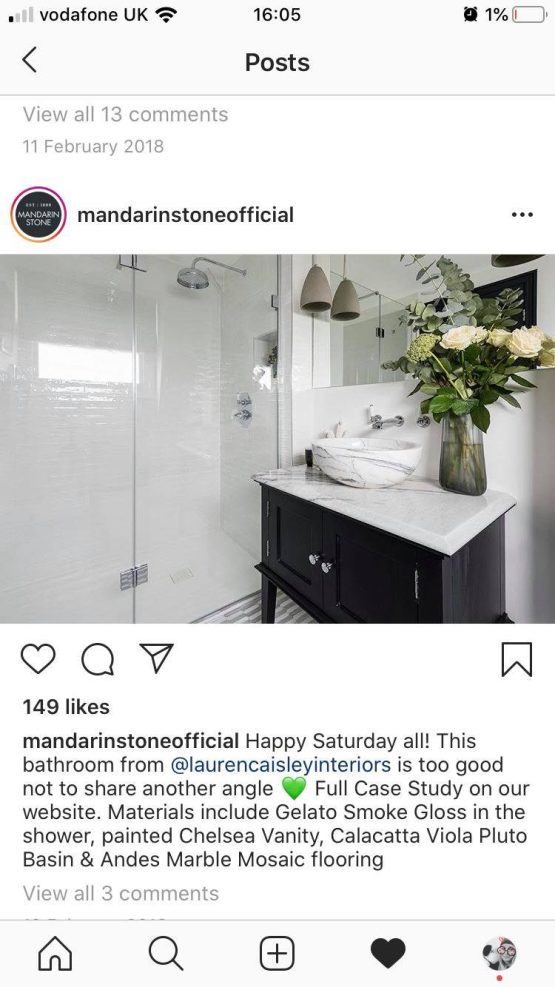This screenshot has height=987, width=555.
Task: Like the post with the heart icon
Action: tap(38, 658)
